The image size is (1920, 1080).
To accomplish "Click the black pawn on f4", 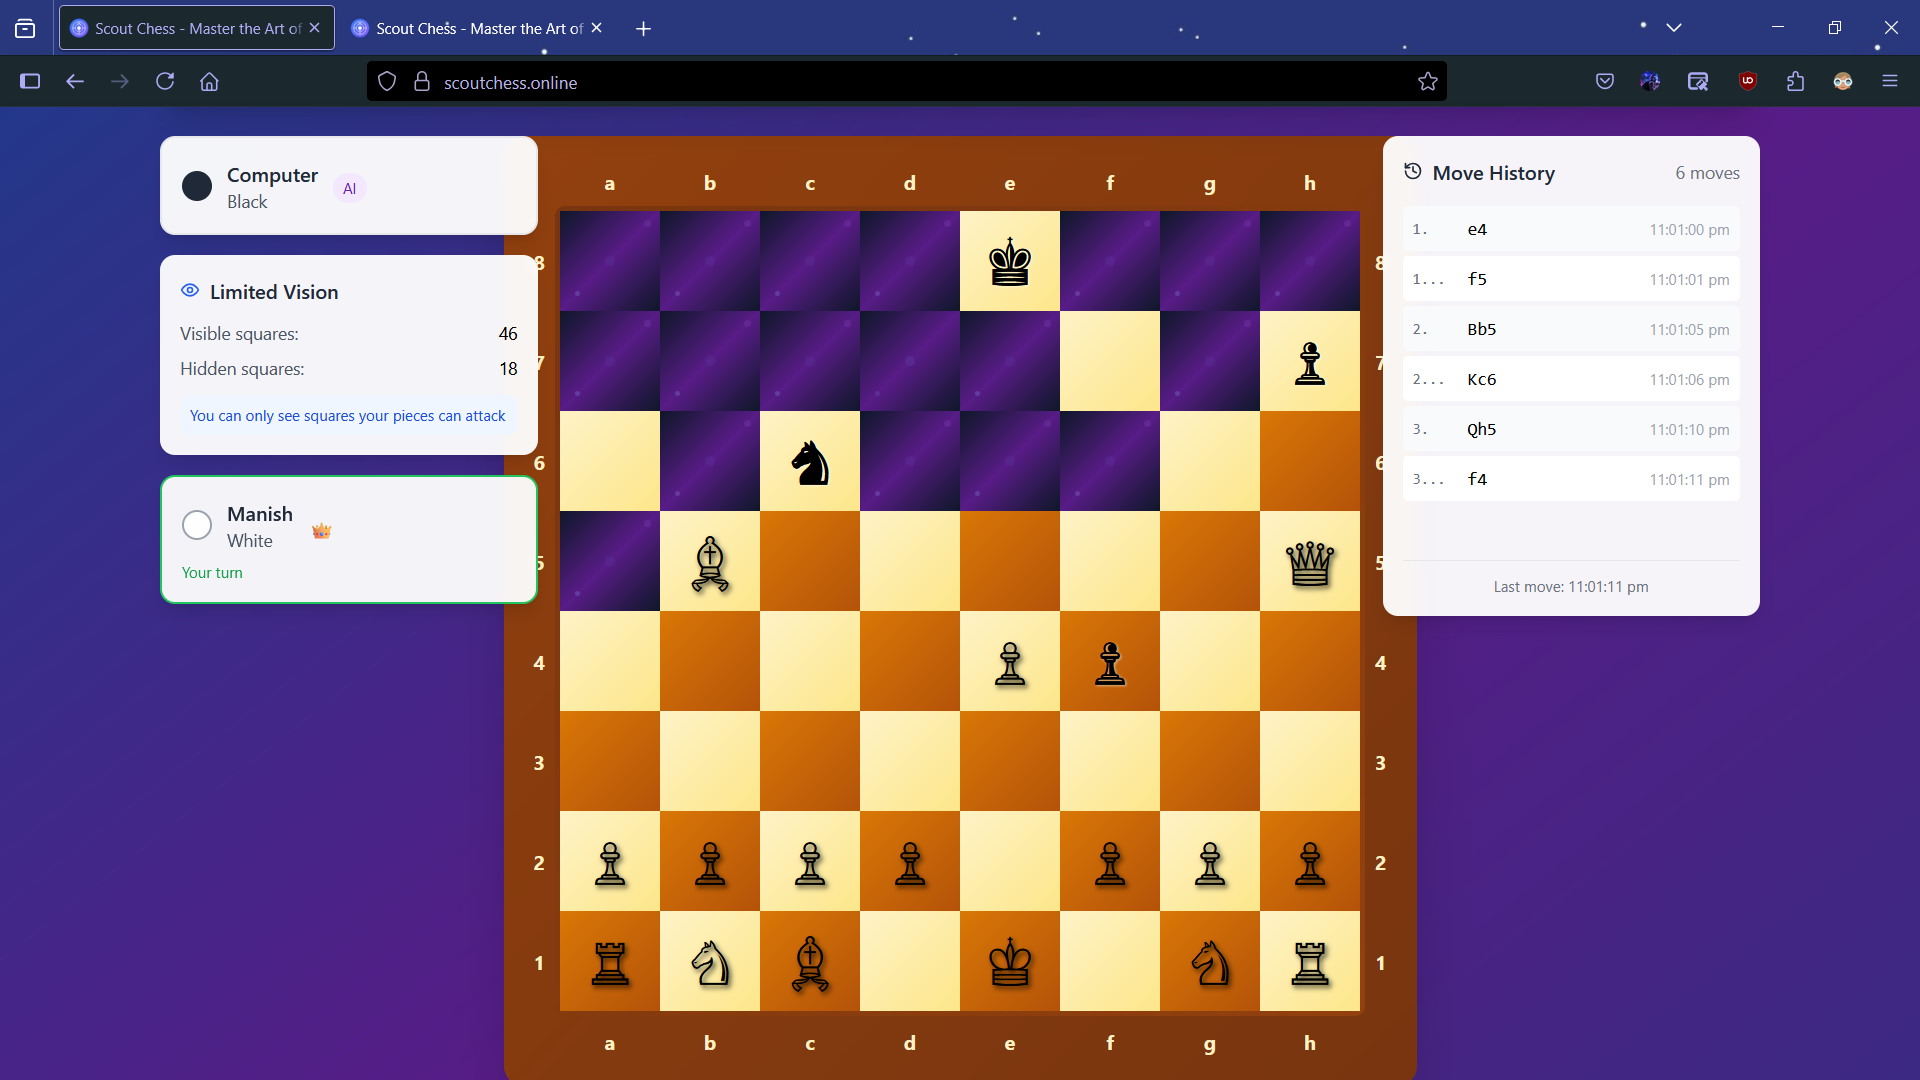I will tap(1110, 662).
